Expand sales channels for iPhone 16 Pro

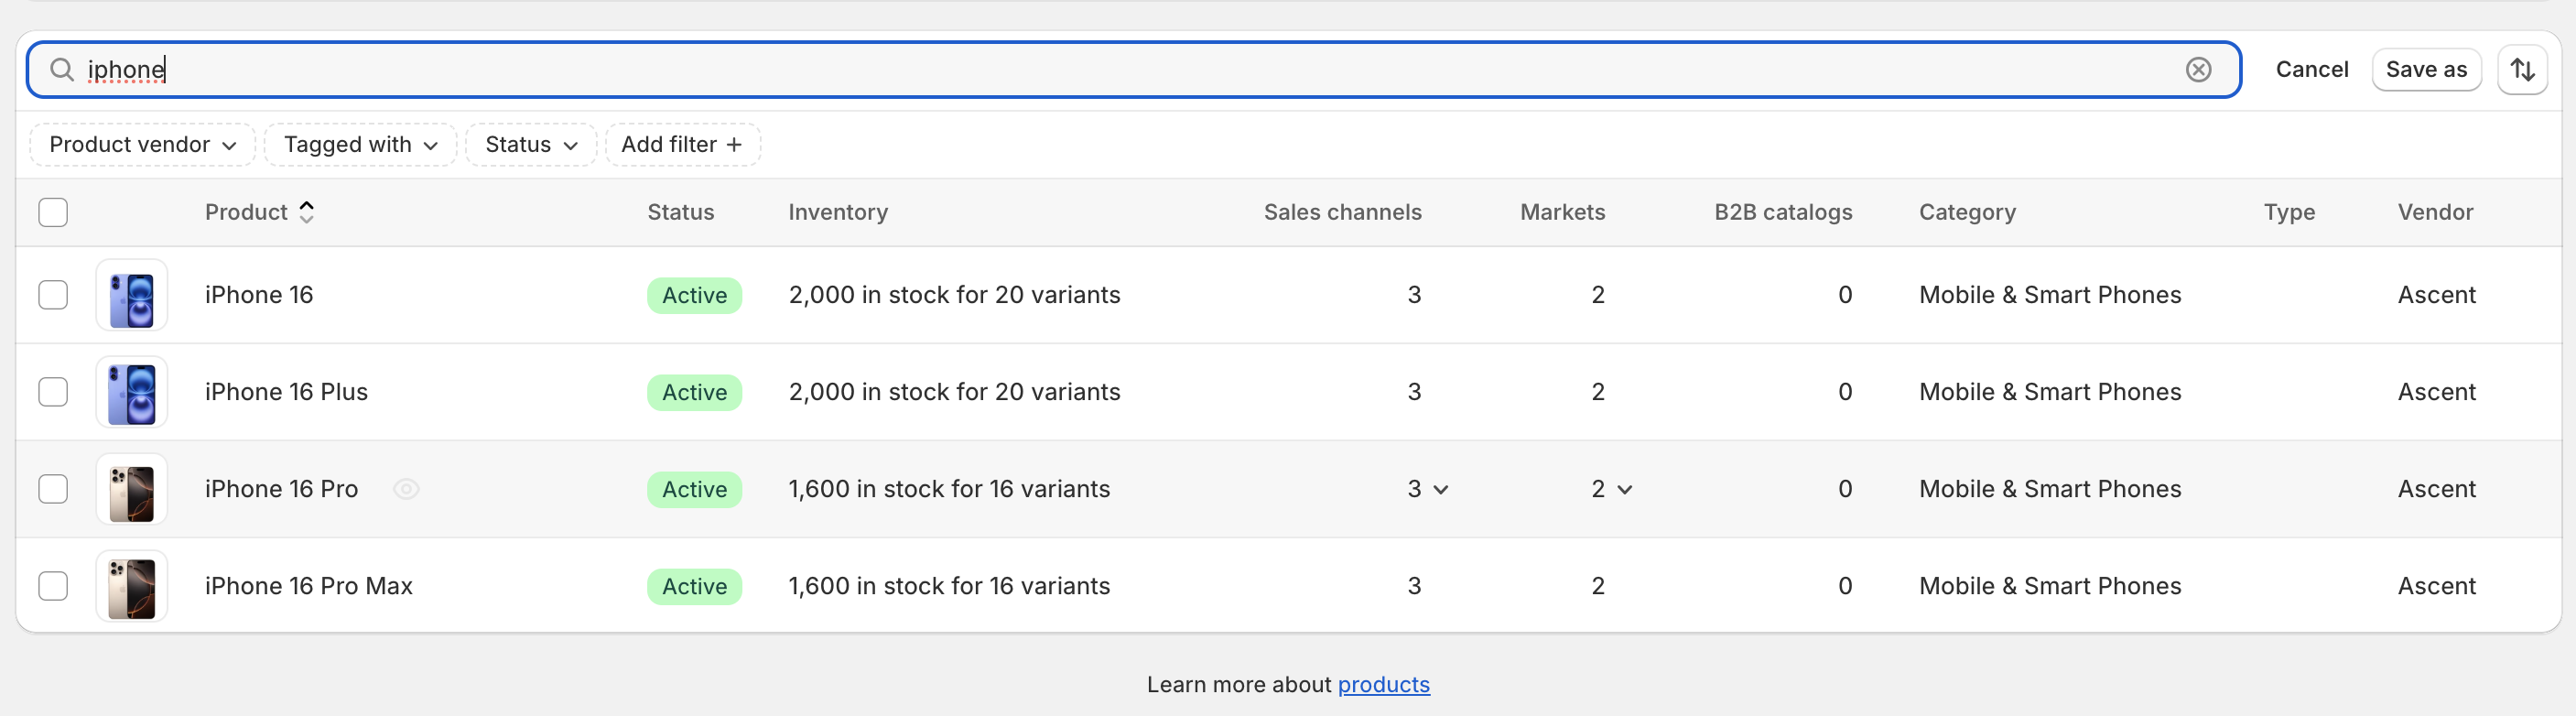pos(1440,489)
